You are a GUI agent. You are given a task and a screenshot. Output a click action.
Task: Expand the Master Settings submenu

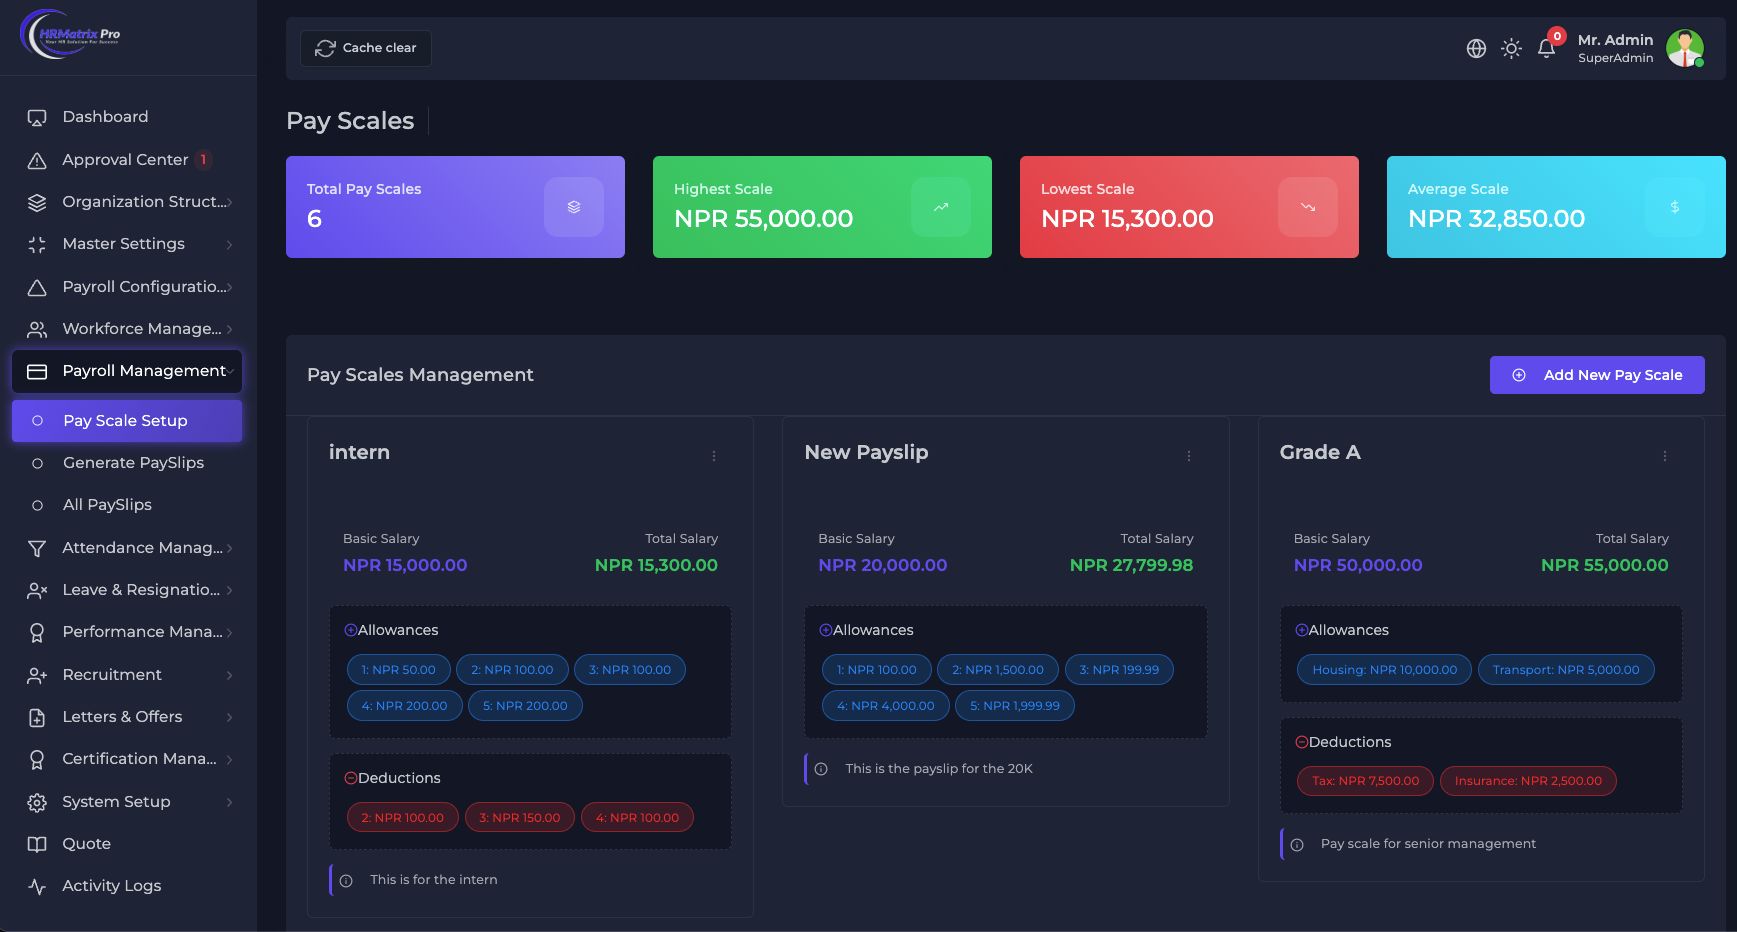tap(229, 244)
